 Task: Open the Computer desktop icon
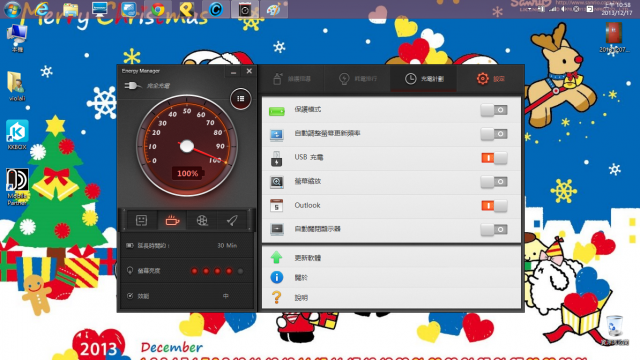pyautogui.click(x=17, y=38)
